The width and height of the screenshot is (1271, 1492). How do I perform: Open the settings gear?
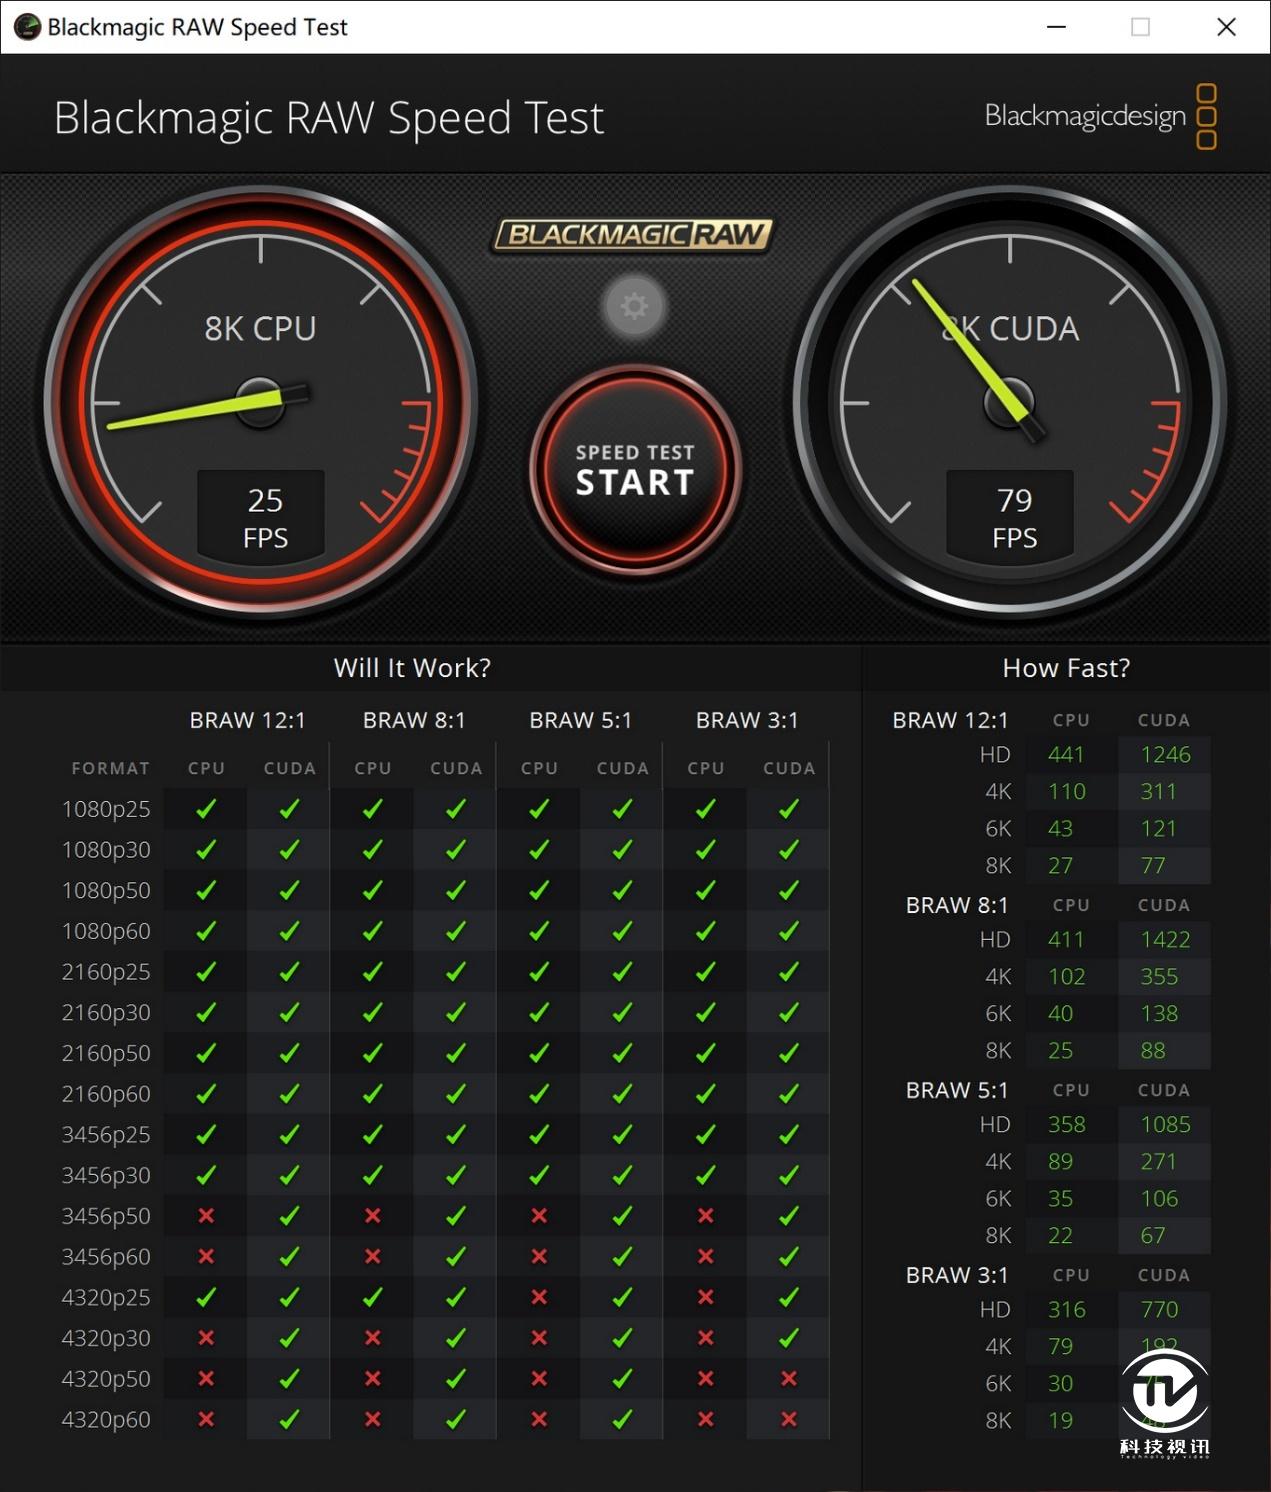(x=634, y=306)
